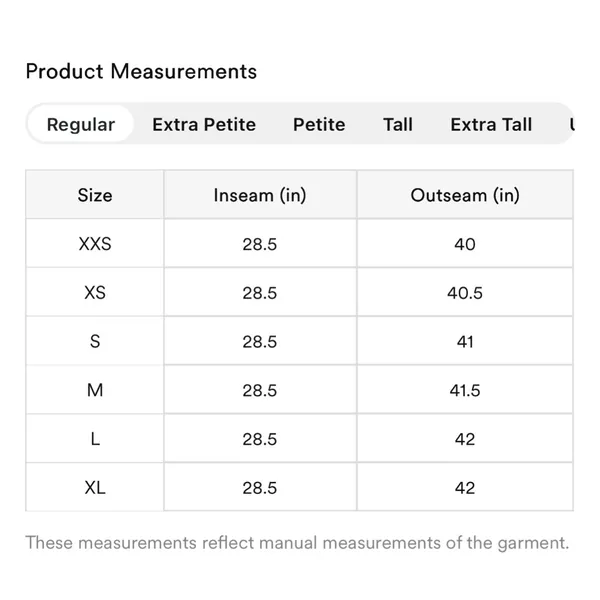Select the Regular fit tab
Image resolution: width=600 pixels, height=600 pixels.
[x=81, y=124]
